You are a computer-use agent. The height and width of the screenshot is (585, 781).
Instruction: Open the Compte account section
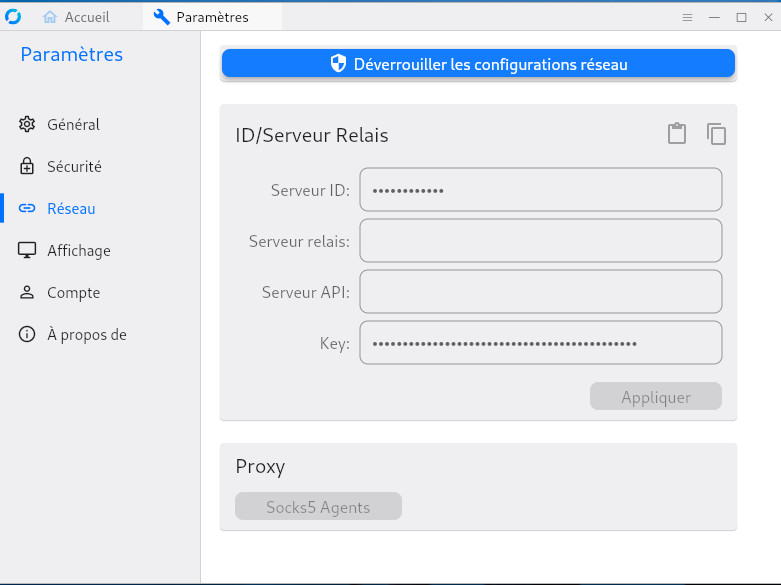[x=73, y=293]
